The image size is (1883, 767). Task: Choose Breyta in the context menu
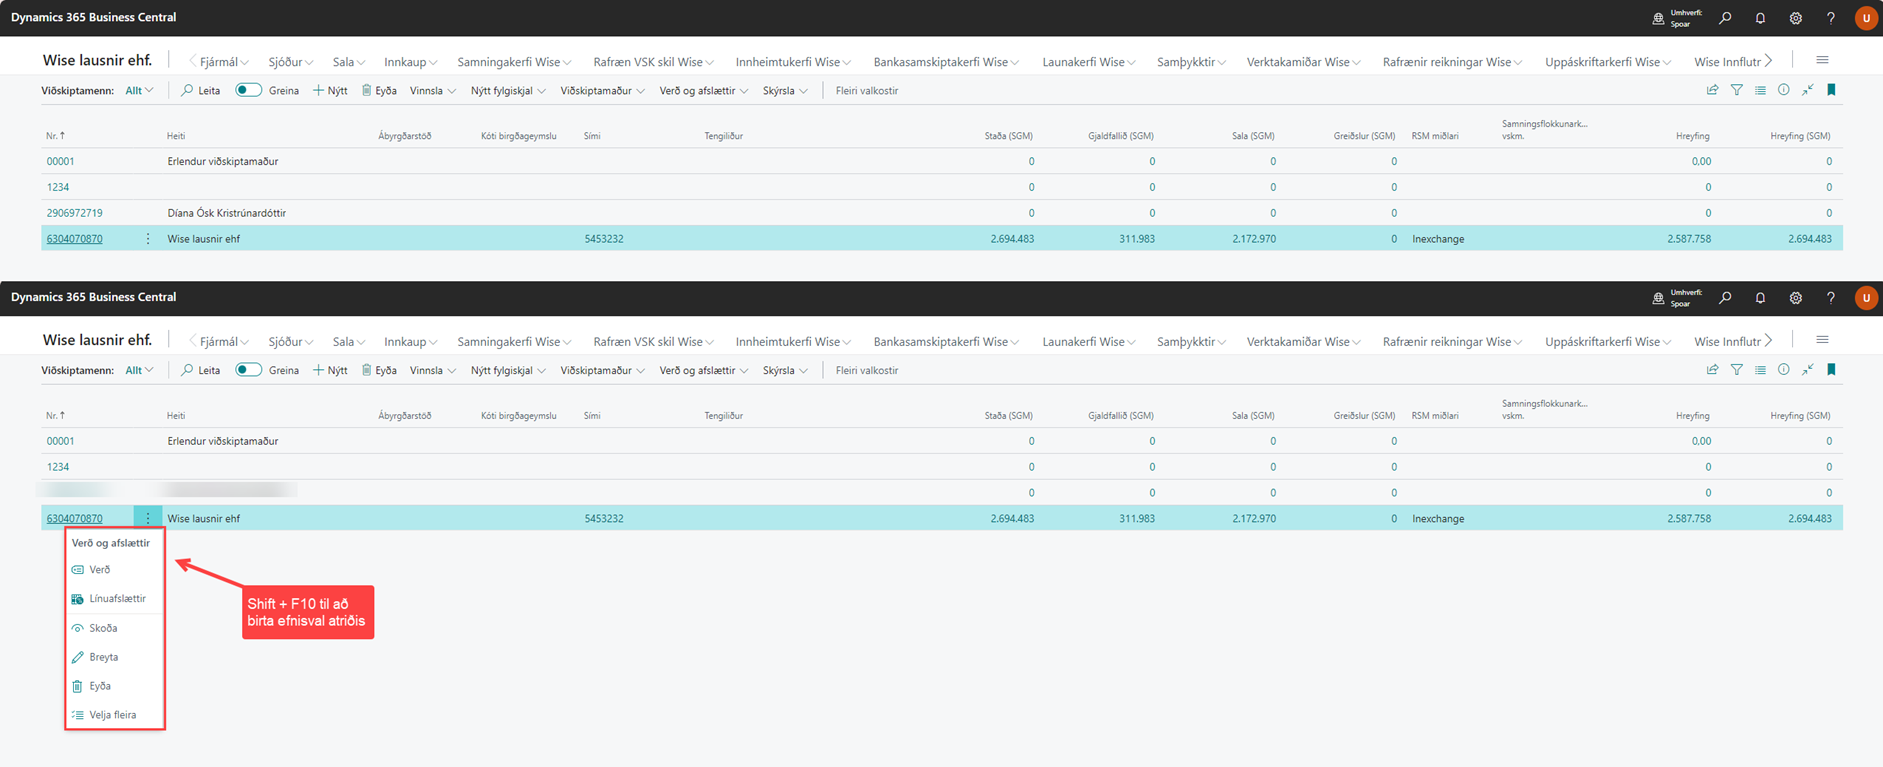tap(103, 657)
